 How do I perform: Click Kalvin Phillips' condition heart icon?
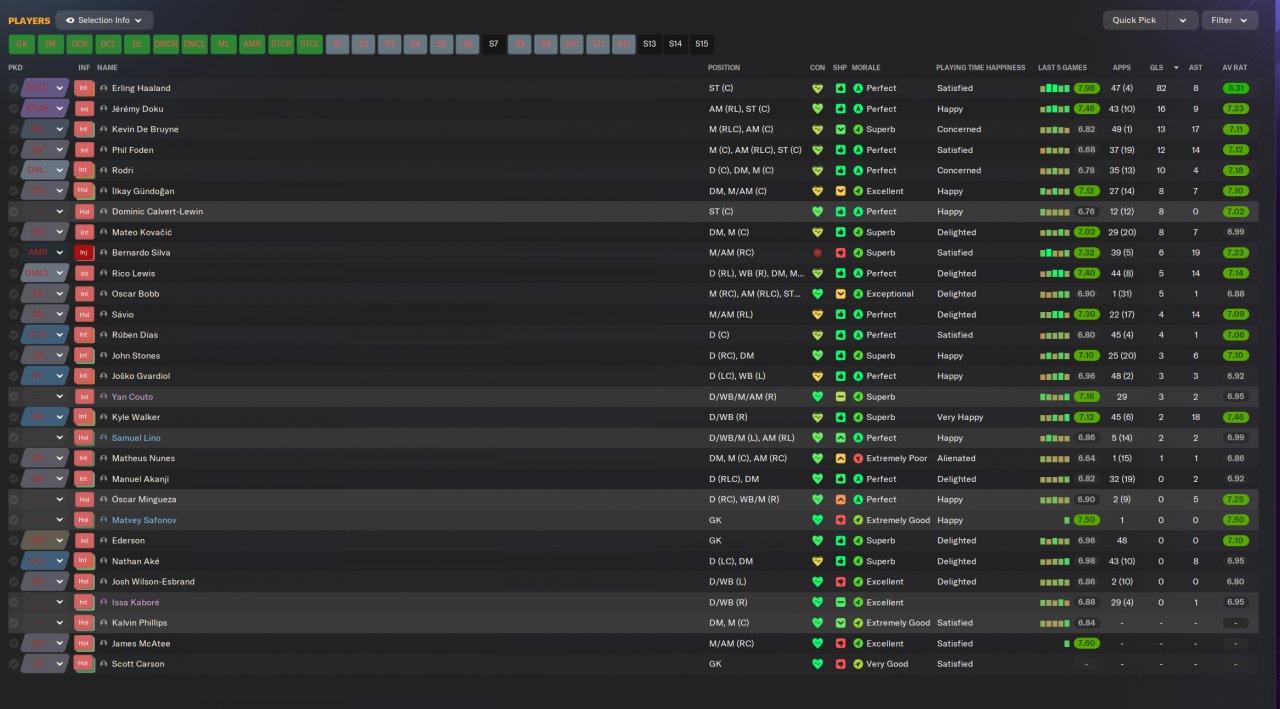click(818, 623)
